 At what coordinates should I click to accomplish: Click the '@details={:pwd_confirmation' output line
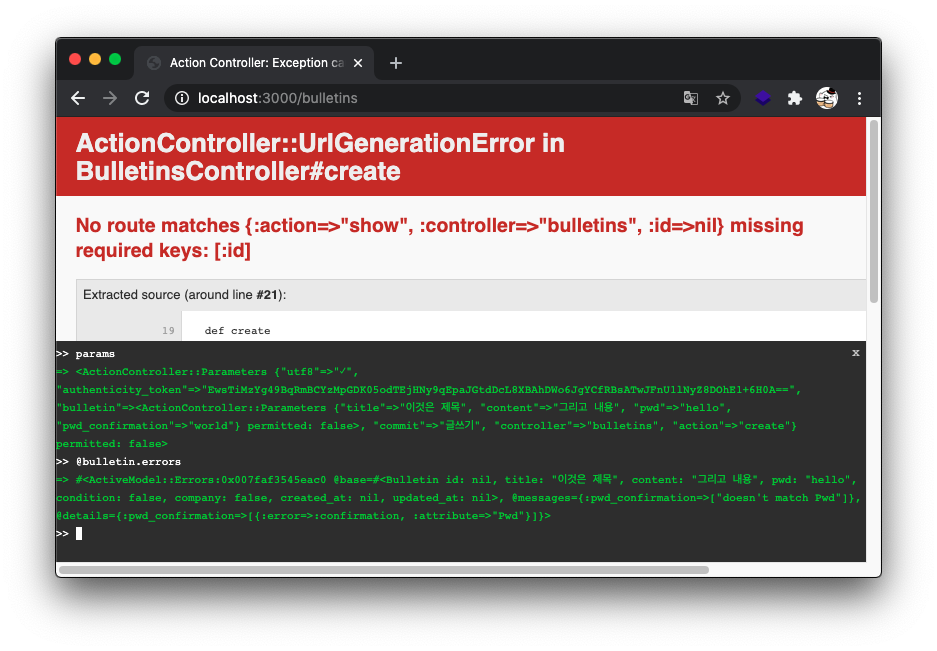[x=304, y=516]
